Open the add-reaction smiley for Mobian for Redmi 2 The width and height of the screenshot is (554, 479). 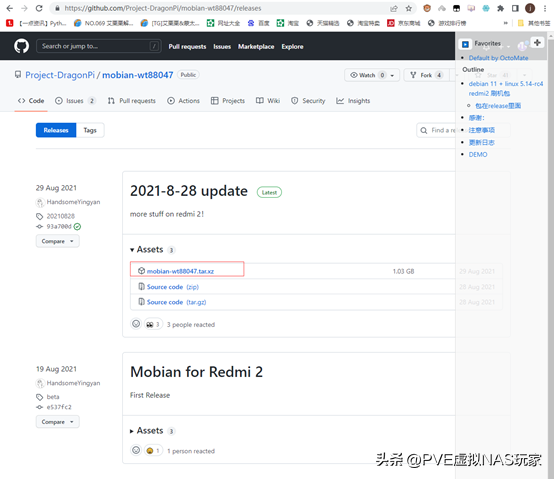pos(136,450)
